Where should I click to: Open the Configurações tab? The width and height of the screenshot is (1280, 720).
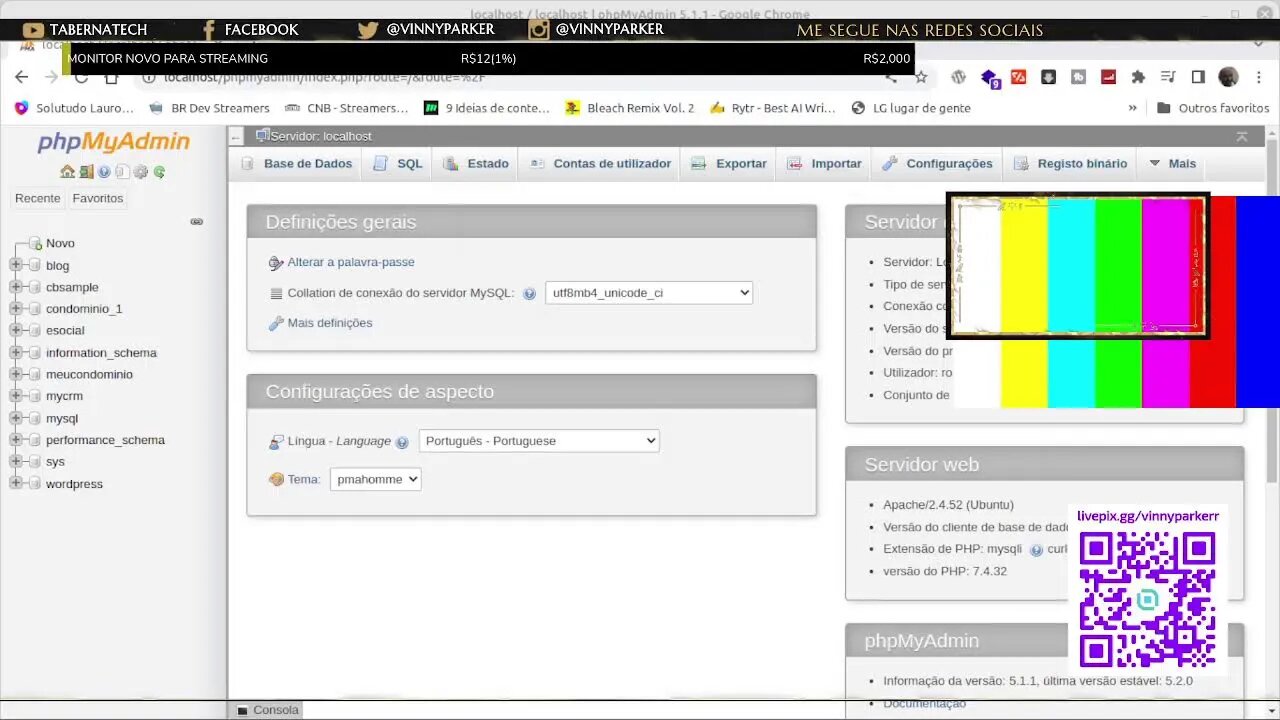coord(938,164)
